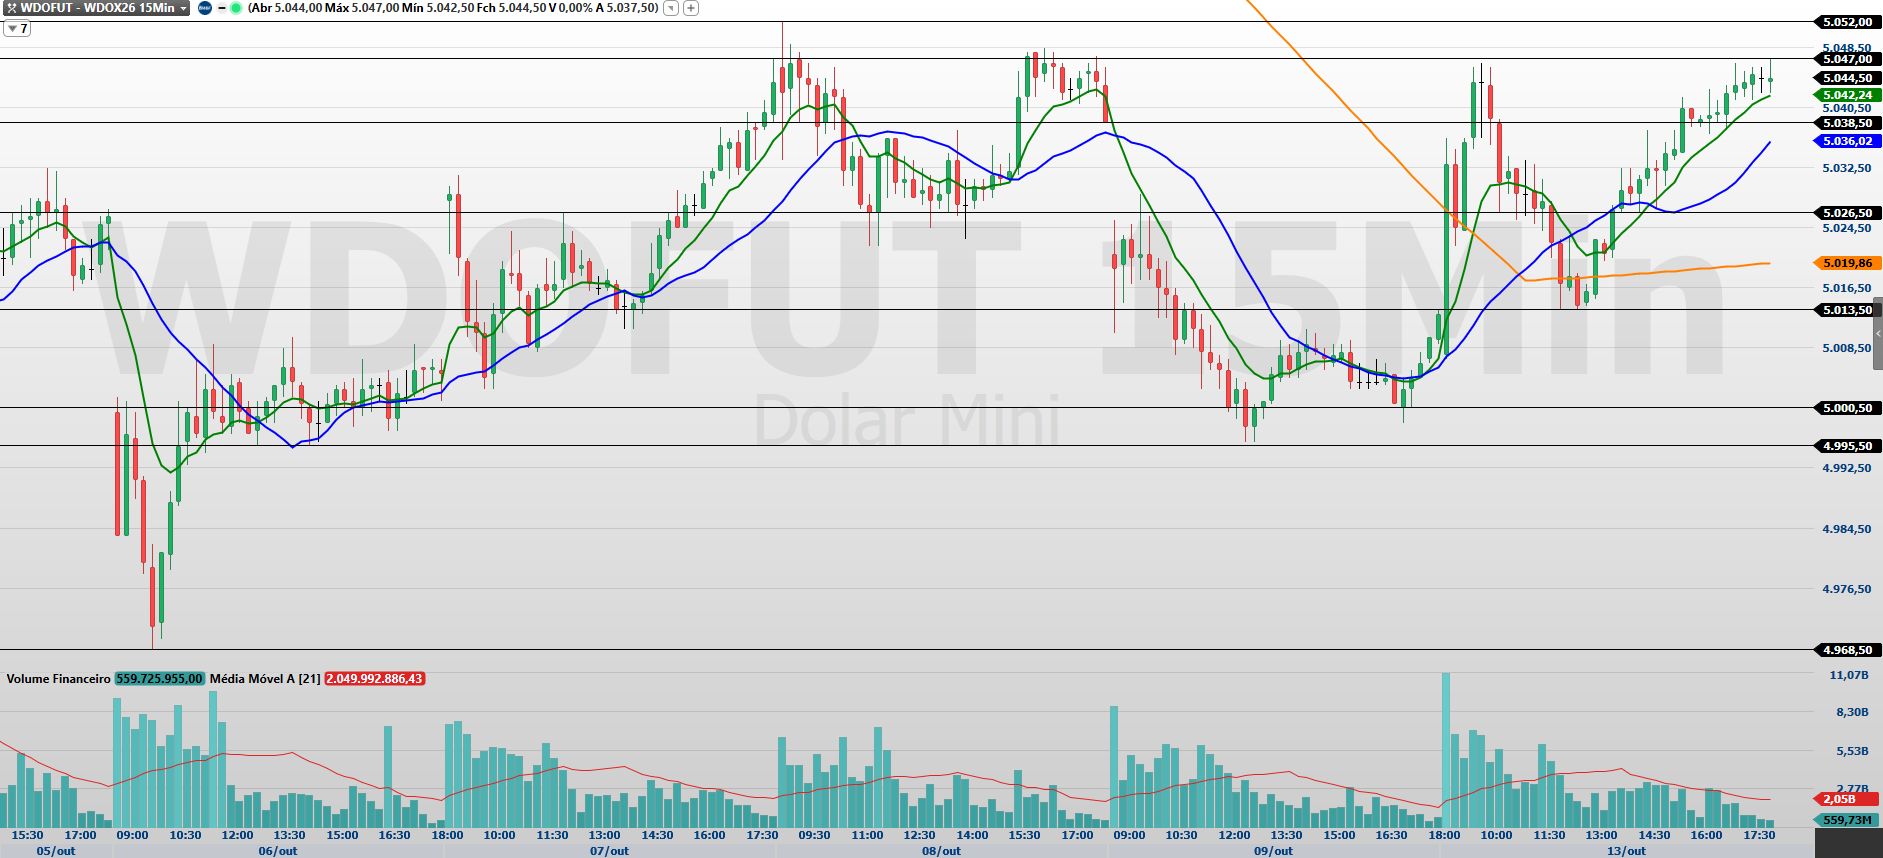Click the small arrow icon after price info
The width and height of the screenshot is (1883, 858).
coord(671,8)
